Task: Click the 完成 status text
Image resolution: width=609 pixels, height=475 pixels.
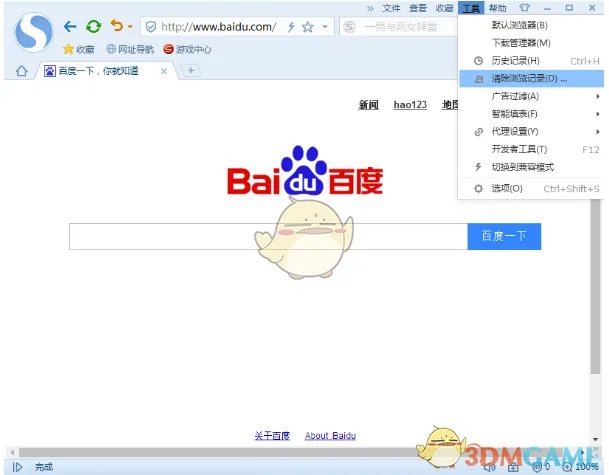Action: (x=44, y=467)
